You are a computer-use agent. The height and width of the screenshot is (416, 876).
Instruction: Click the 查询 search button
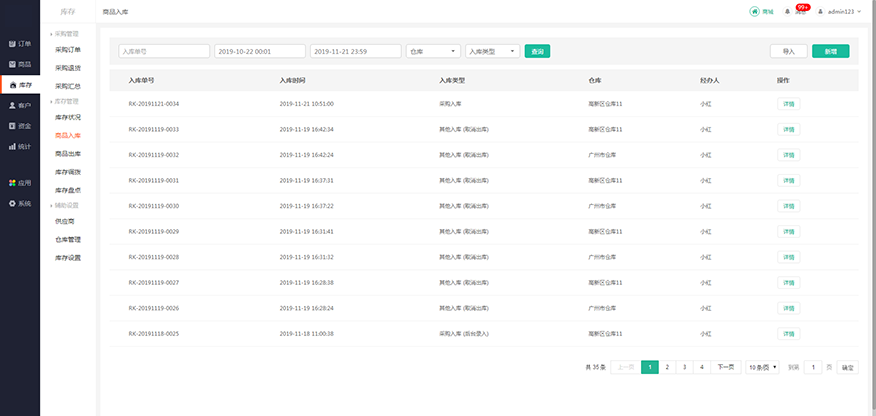(x=537, y=51)
